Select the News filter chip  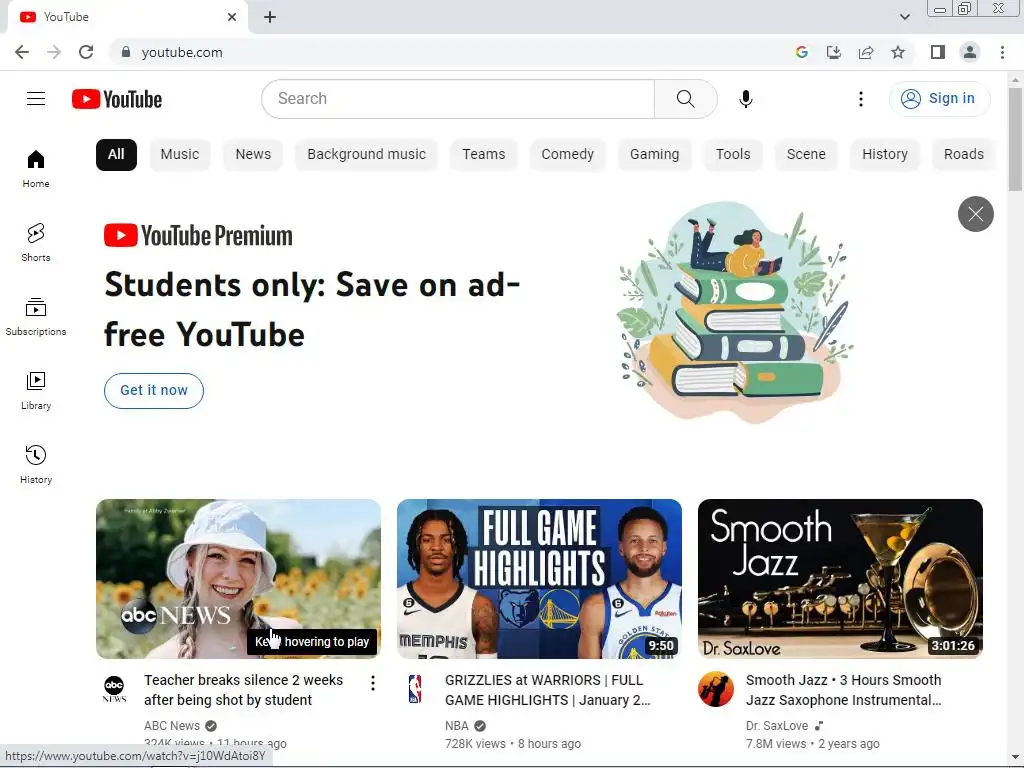(x=253, y=155)
